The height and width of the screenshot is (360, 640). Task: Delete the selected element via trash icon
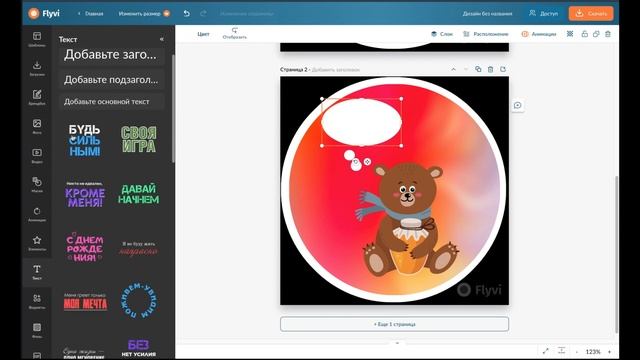608,34
